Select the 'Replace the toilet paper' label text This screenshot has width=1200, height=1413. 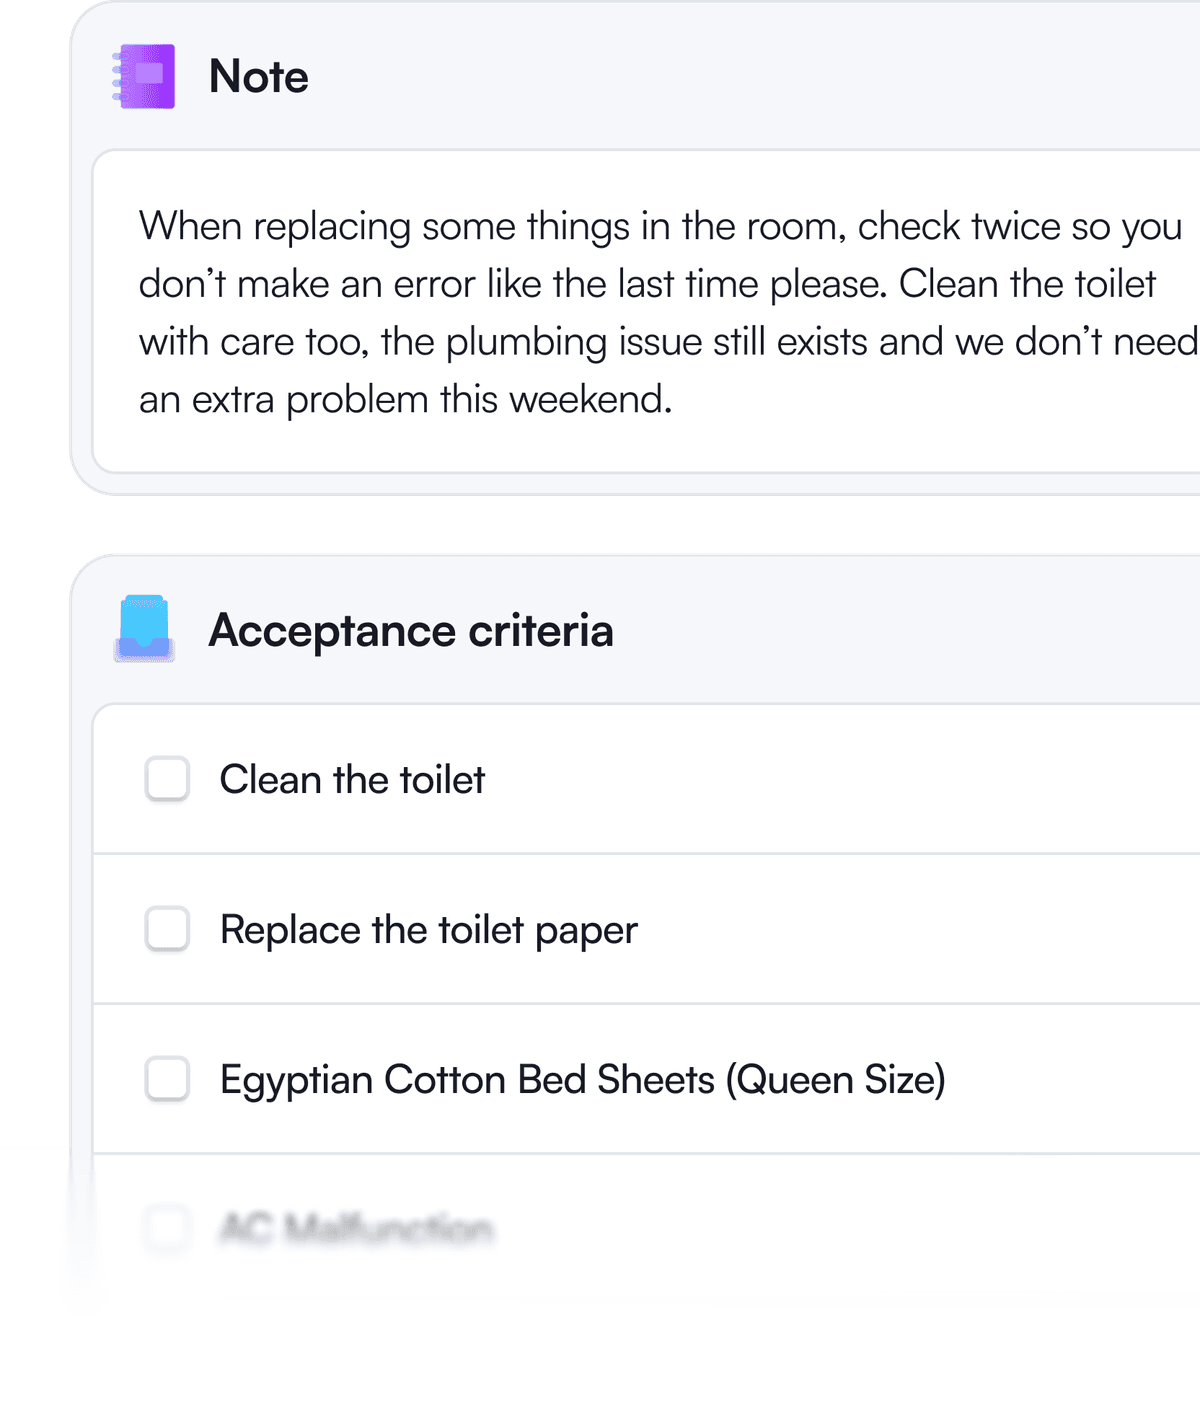point(428,930)
